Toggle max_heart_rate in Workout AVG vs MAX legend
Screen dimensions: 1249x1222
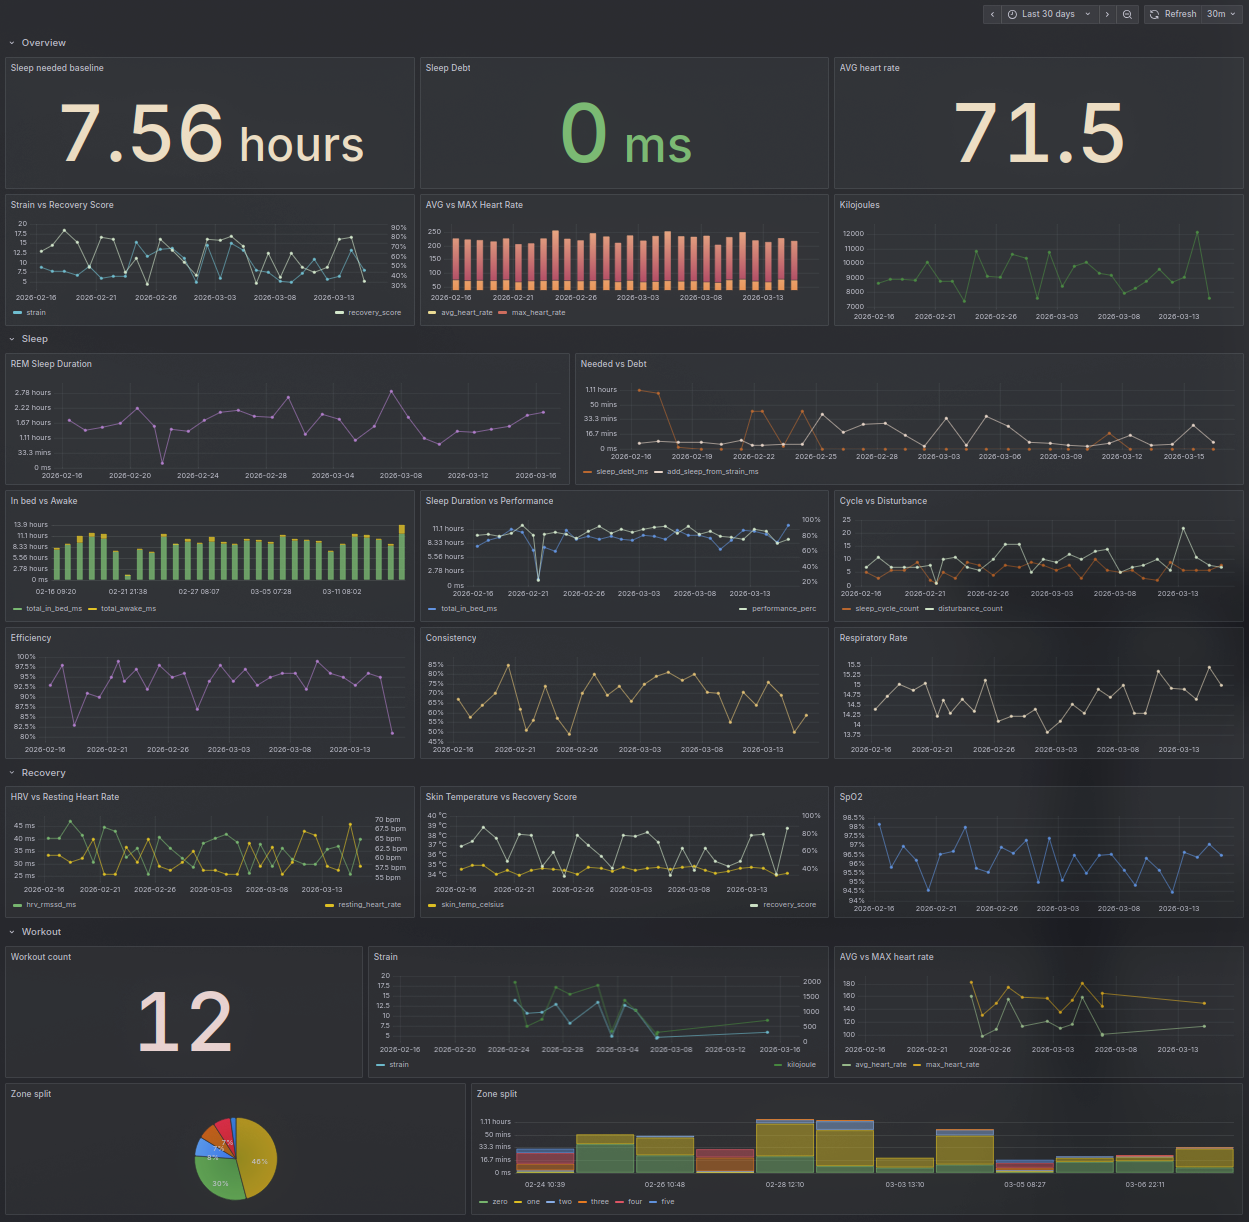coord(946,1065)
